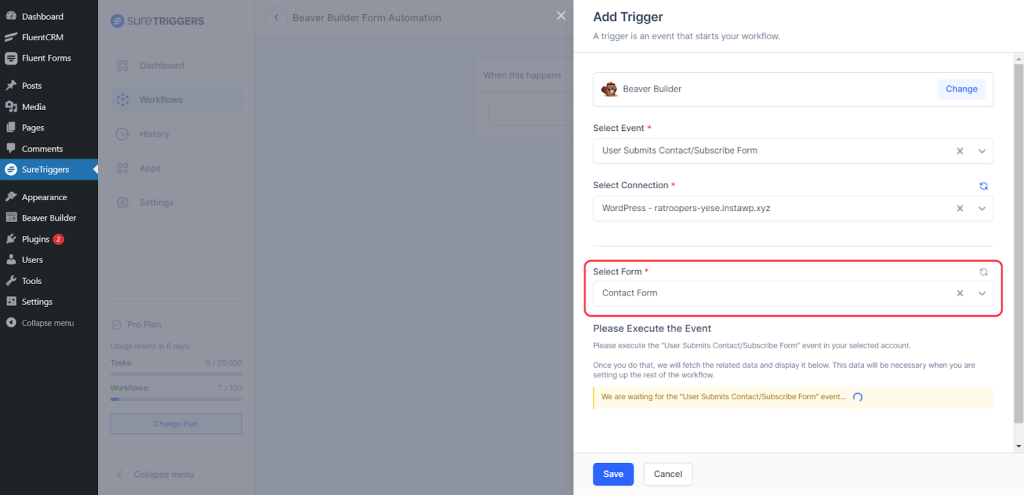Click the Change Plan button
This screenshot has width=1024, height=495.
pos(176,424)
